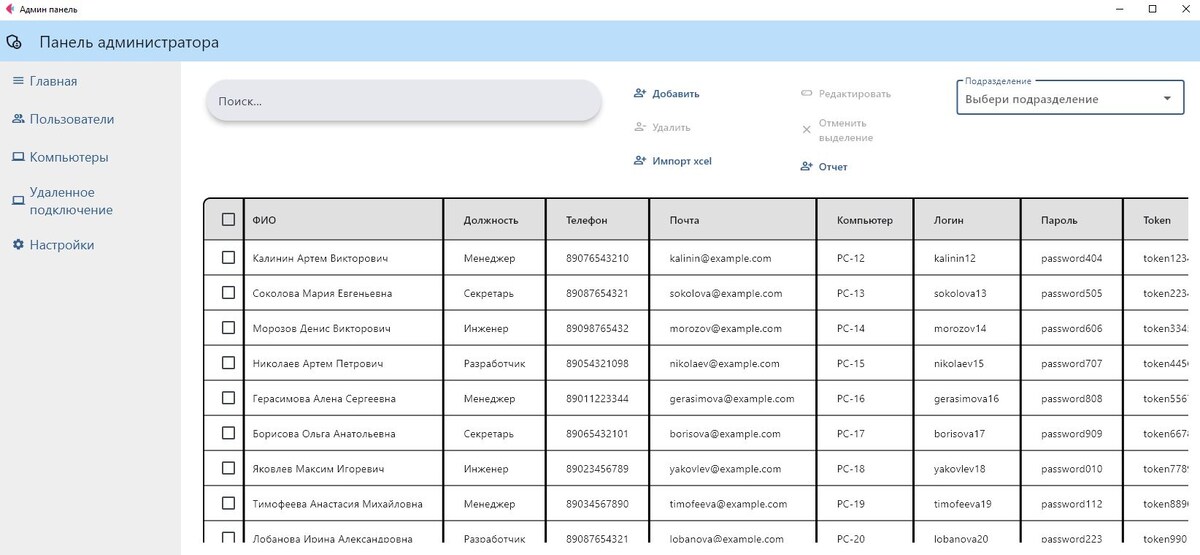Screen dimensions: 1200x555
Task: Click the Телефон column header
Action: (x=598, y=220)
